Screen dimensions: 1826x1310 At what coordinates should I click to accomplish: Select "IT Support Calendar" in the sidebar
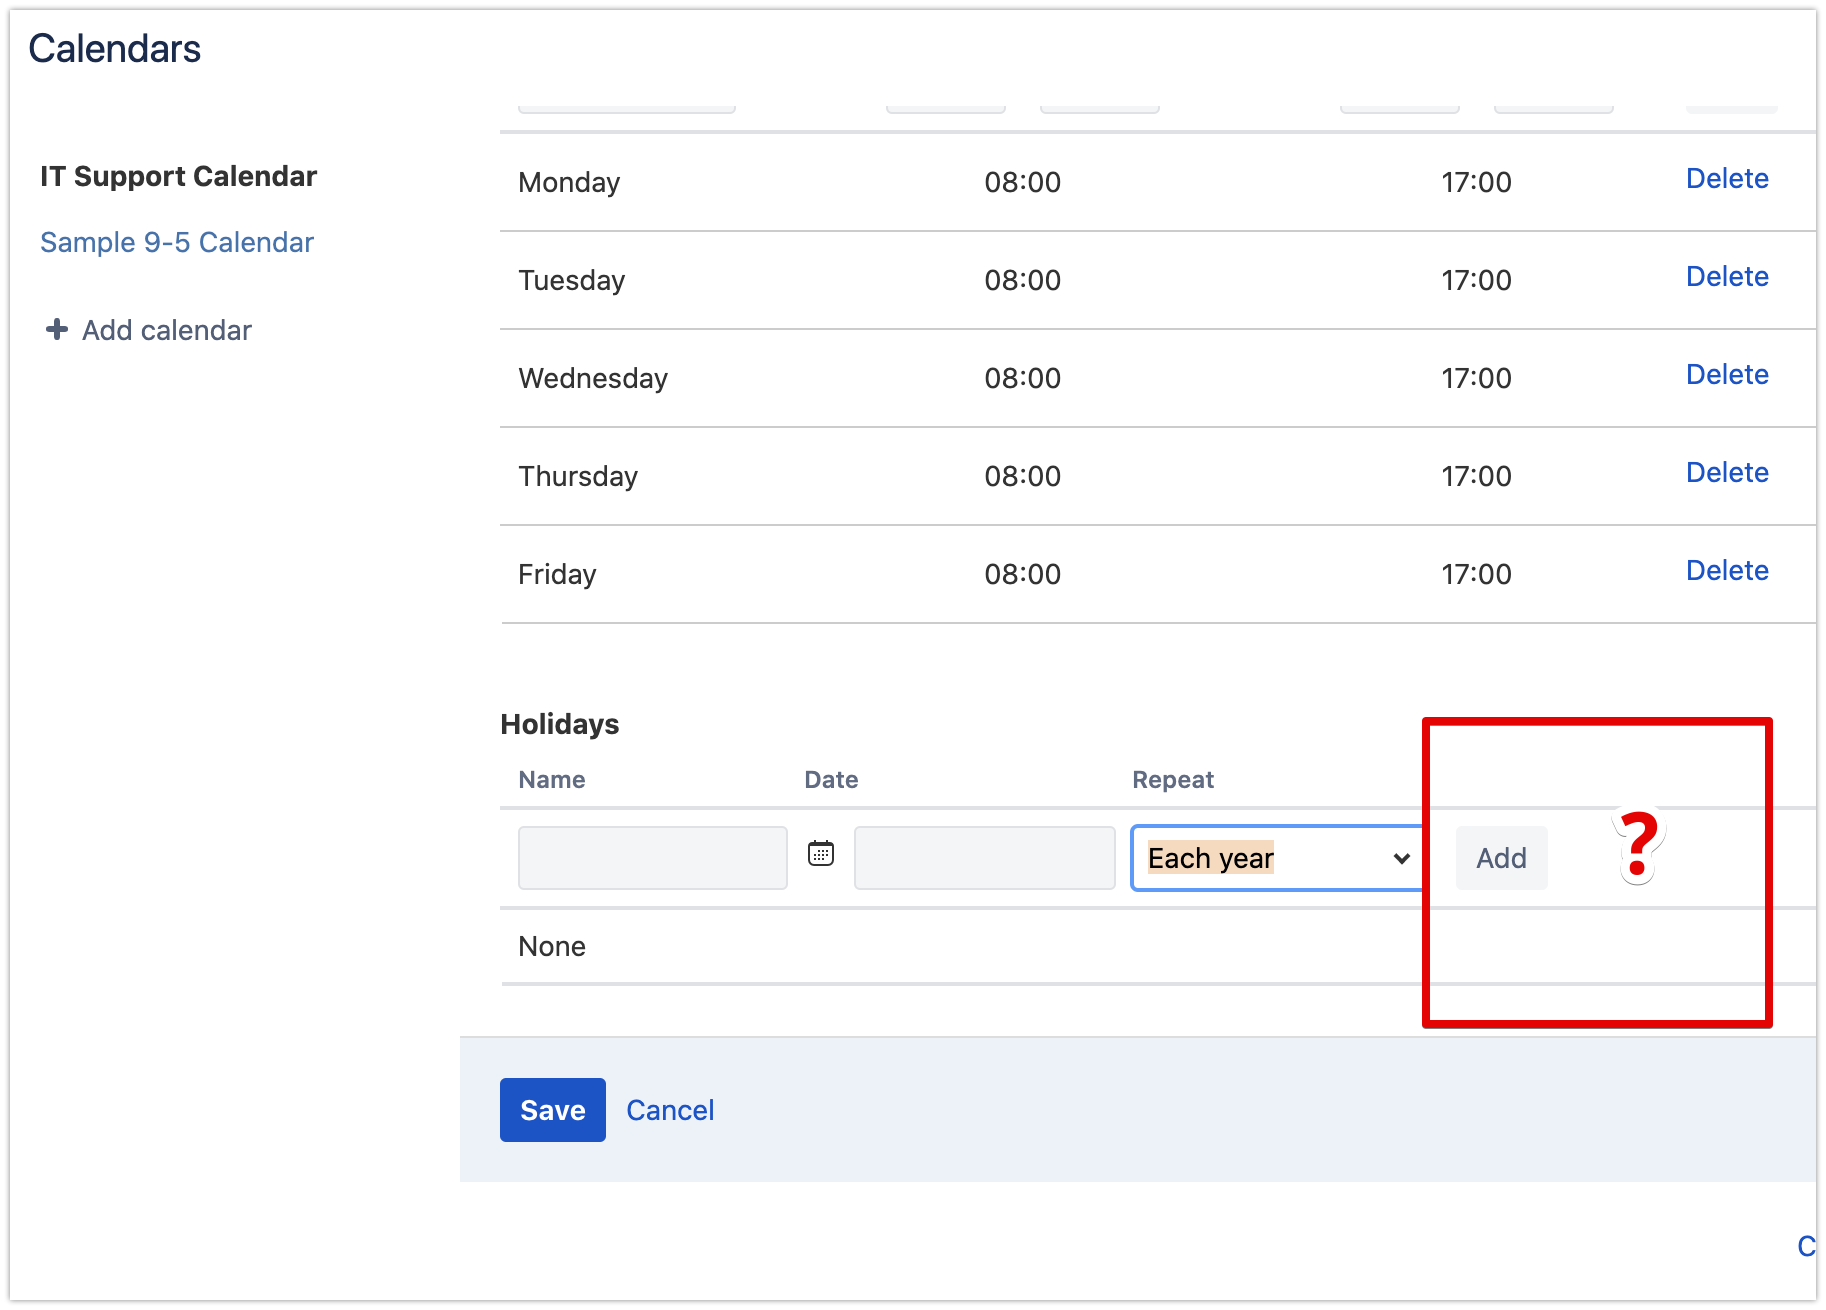pos(178,176)
